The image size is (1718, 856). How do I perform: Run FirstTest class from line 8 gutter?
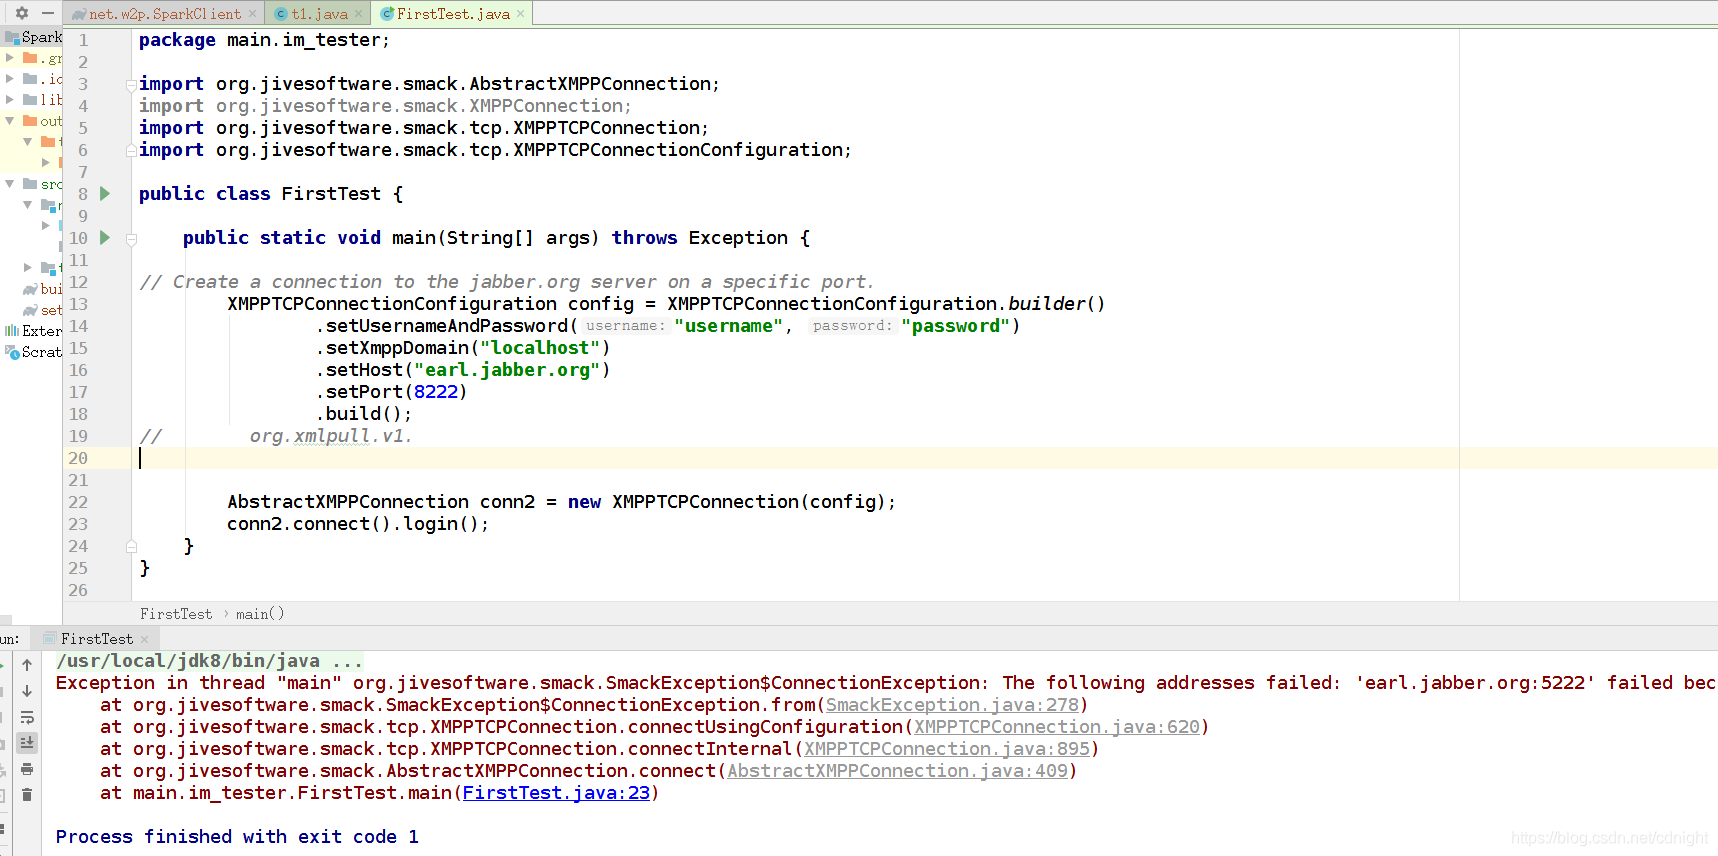(105, 194)
